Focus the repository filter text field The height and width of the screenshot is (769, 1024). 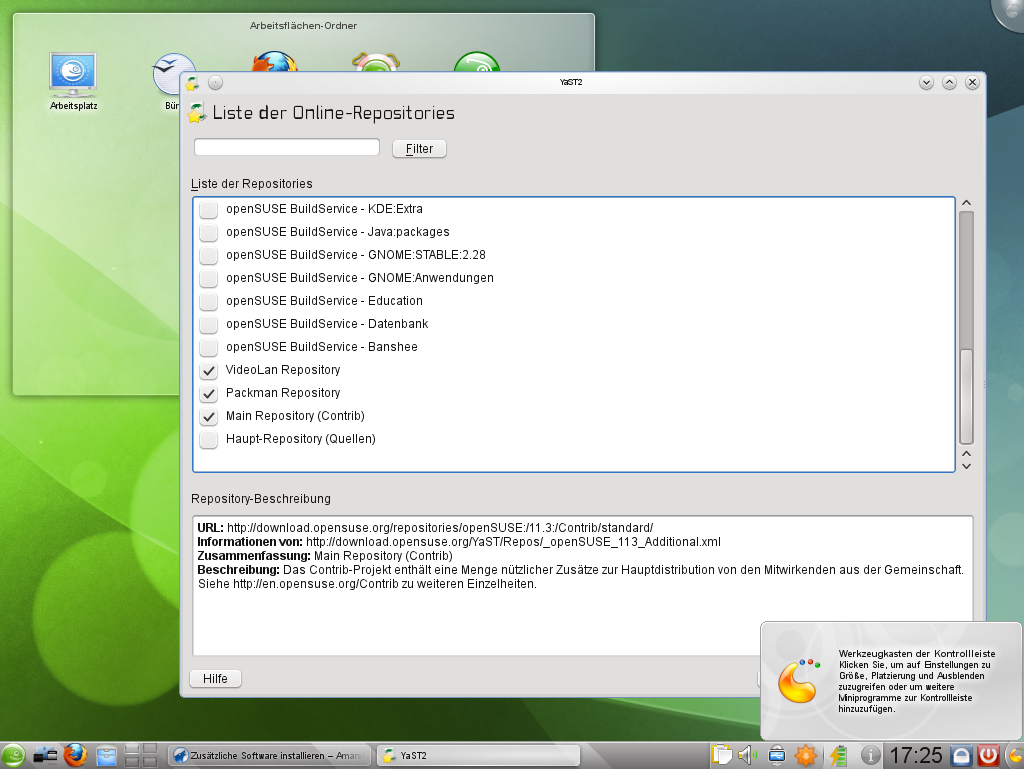(287, 148)
